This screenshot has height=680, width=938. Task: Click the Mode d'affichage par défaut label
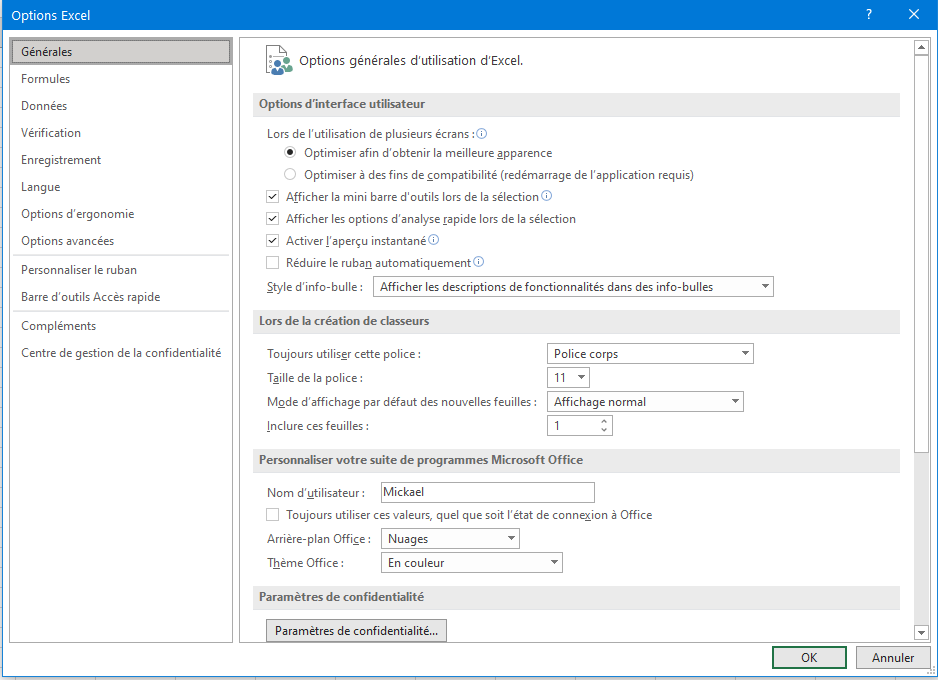(402, 402)
